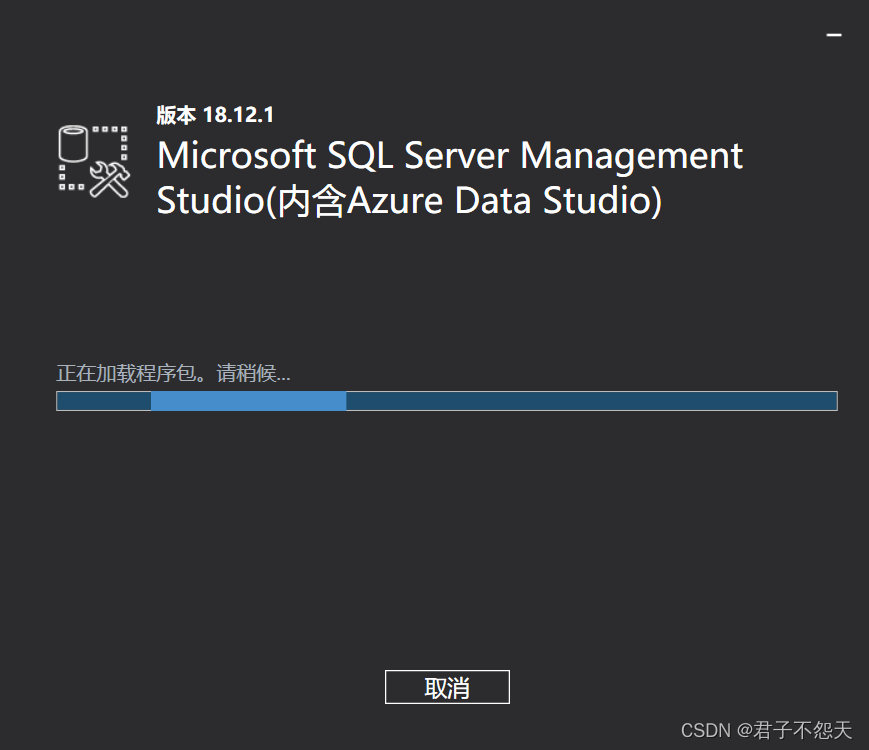Click the 正在加载程序包。请稍候... status text

173,373
